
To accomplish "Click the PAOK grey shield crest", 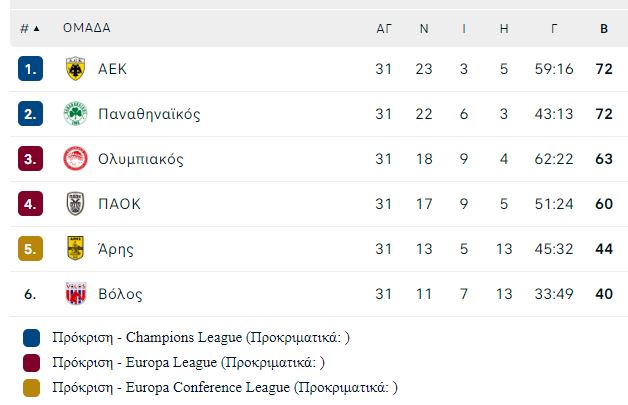I will point(75,204).
